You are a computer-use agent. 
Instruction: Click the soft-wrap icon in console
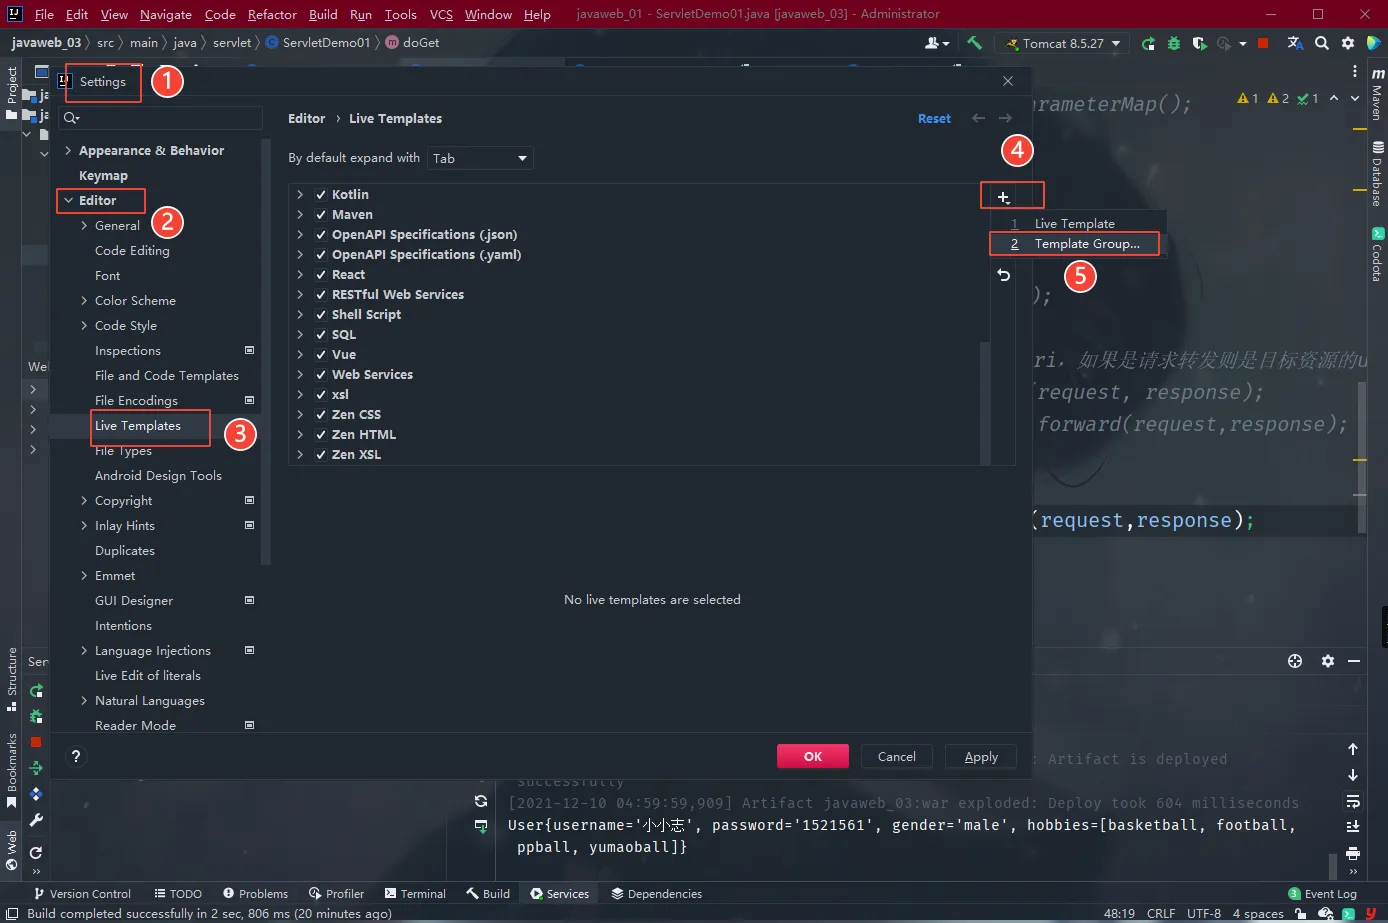pyautogui.click(x=1353, y=801)
